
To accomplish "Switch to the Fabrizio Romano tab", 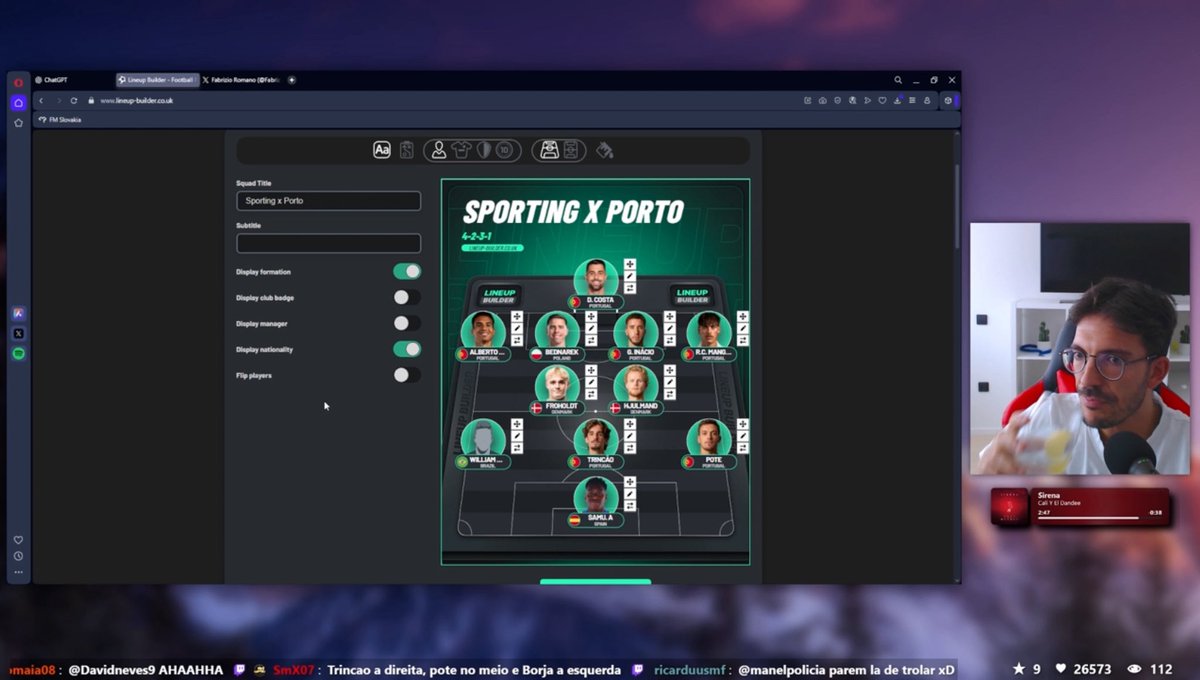I will tap(240, 80).
